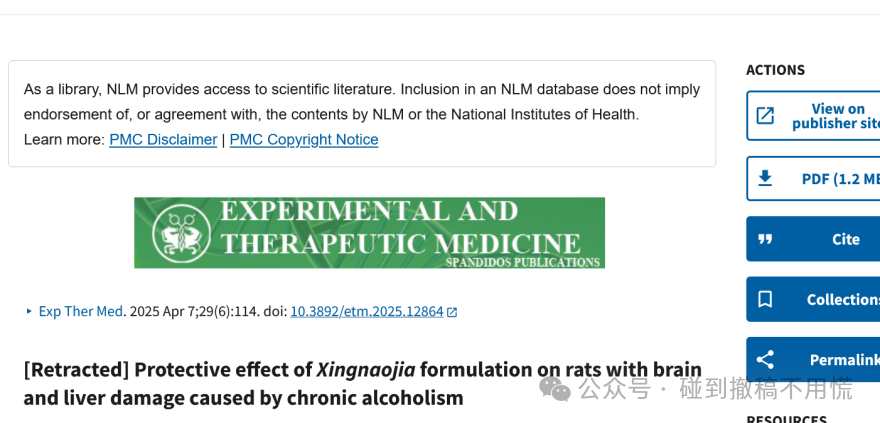880x423 pixels.
Task: Click the Experimental and Therapeutic Medicine banner
Action: coord(369,233)
